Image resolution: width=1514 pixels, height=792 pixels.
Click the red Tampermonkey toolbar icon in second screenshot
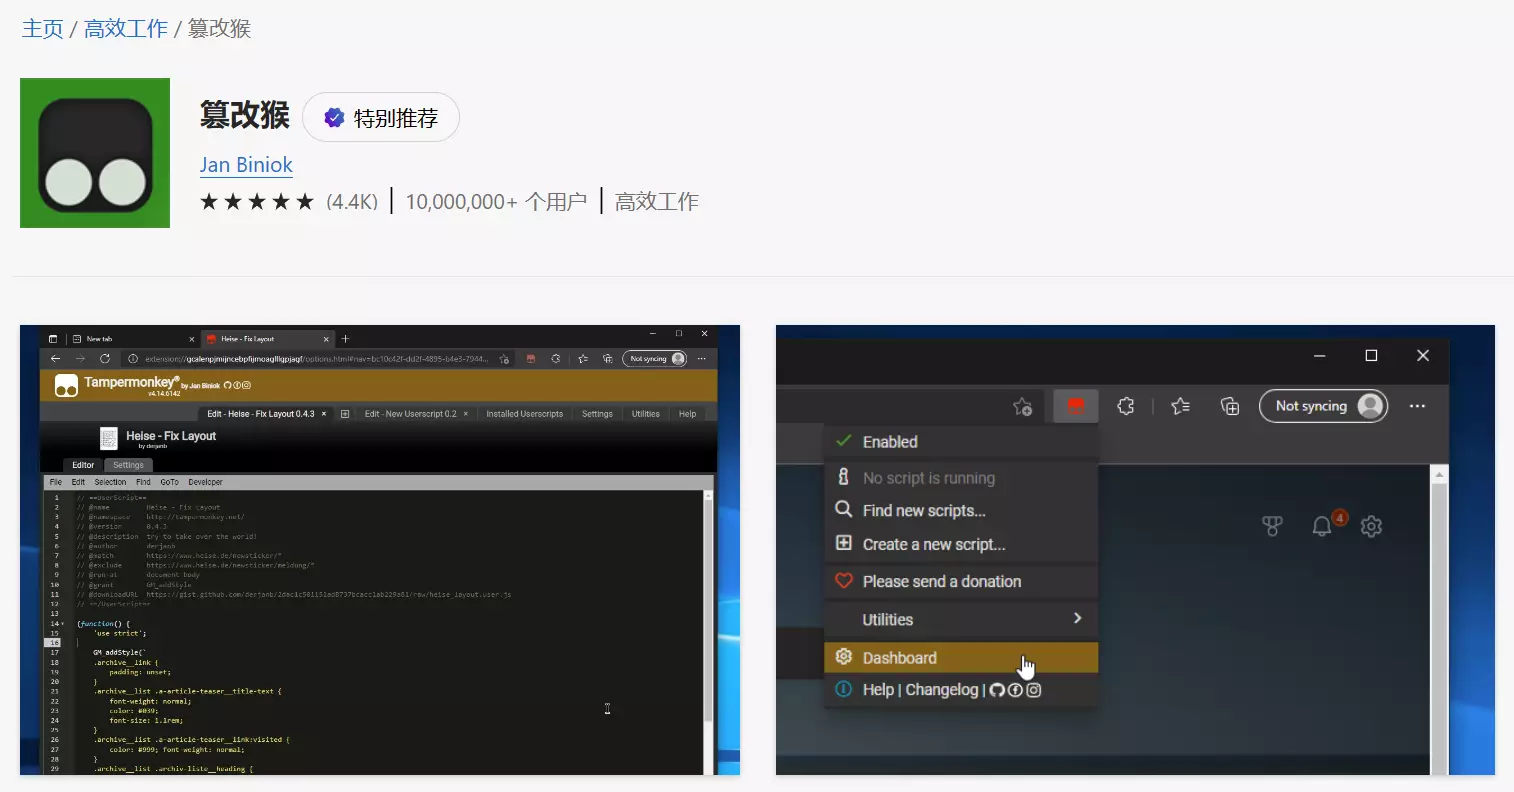point(1076,406)
